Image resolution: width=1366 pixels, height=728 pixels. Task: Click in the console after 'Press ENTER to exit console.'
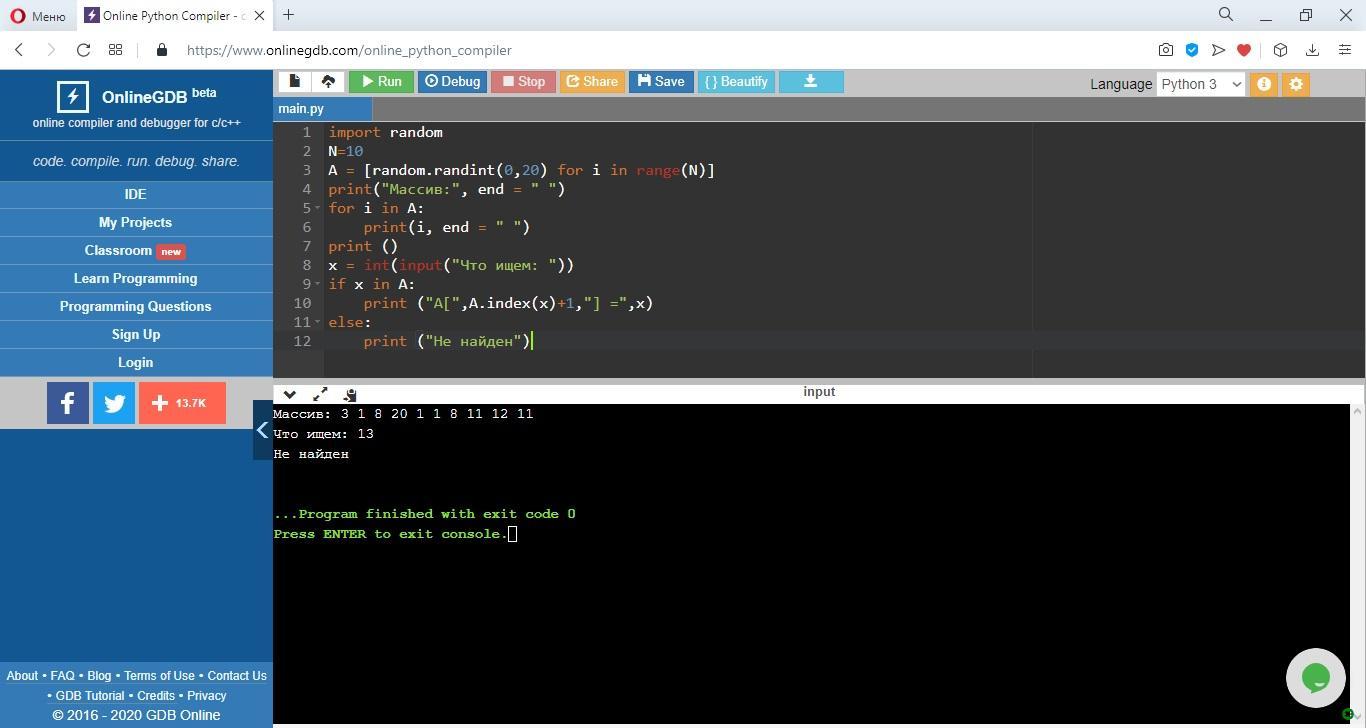click(x=513, y=534)
